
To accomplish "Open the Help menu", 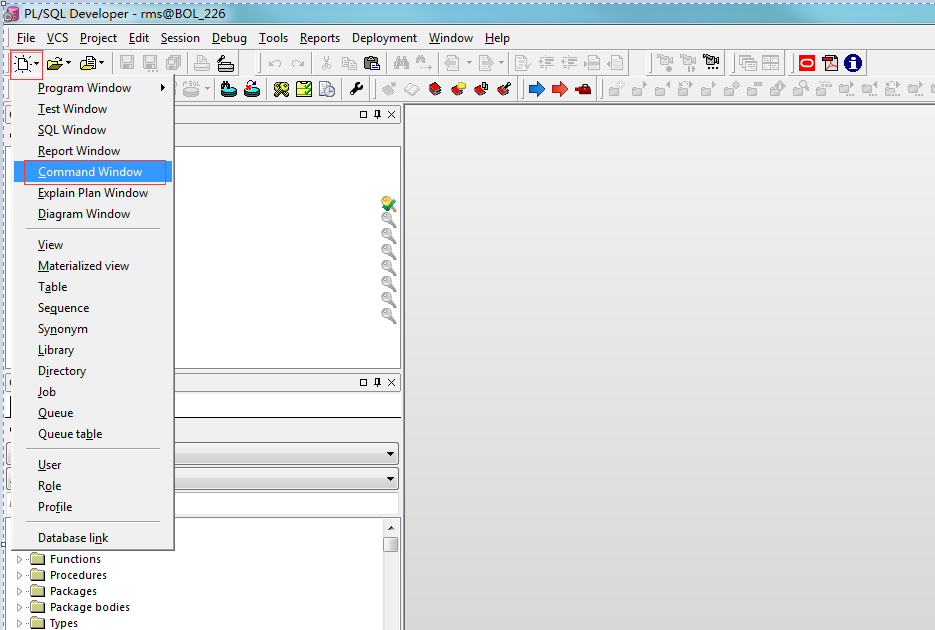I will pyautogui.click(x=497, y=38).
